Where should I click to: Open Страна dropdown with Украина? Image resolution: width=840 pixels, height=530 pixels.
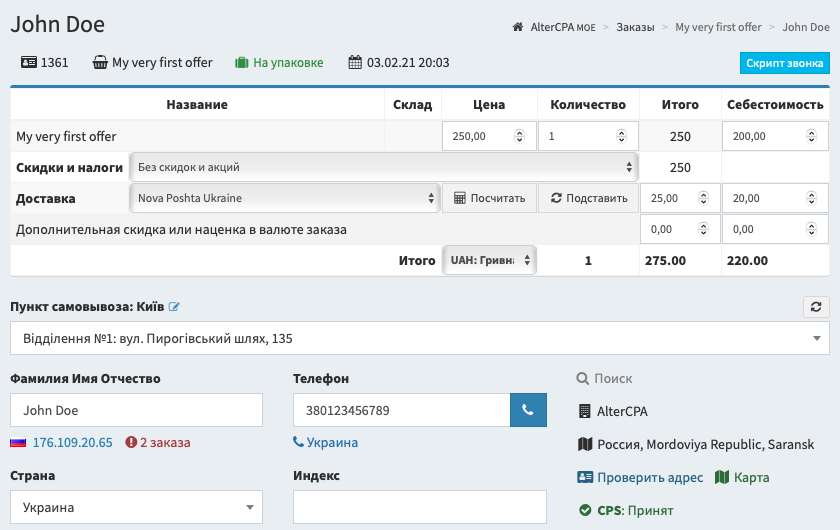(136, 507)
